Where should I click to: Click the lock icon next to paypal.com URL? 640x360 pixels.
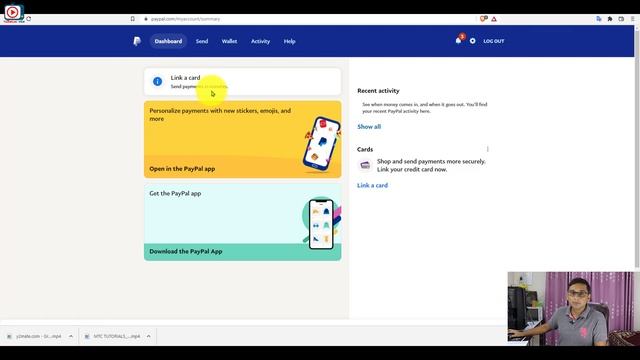146,19
